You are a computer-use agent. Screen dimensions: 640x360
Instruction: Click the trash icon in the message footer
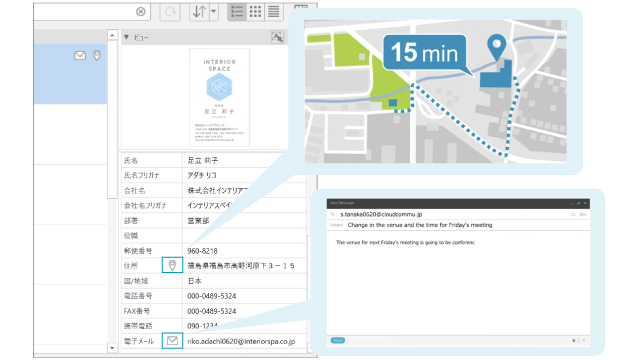(x=573, y=340)
